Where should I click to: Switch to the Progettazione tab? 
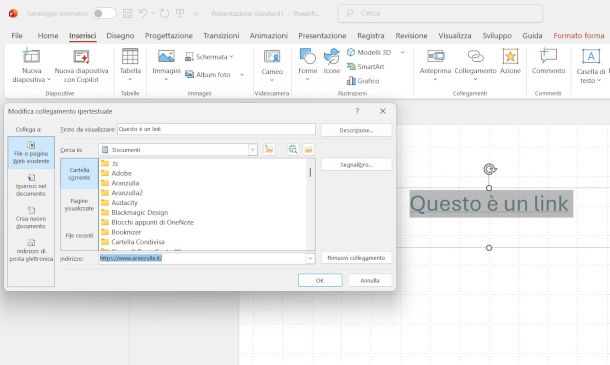[x=169, y=36]
